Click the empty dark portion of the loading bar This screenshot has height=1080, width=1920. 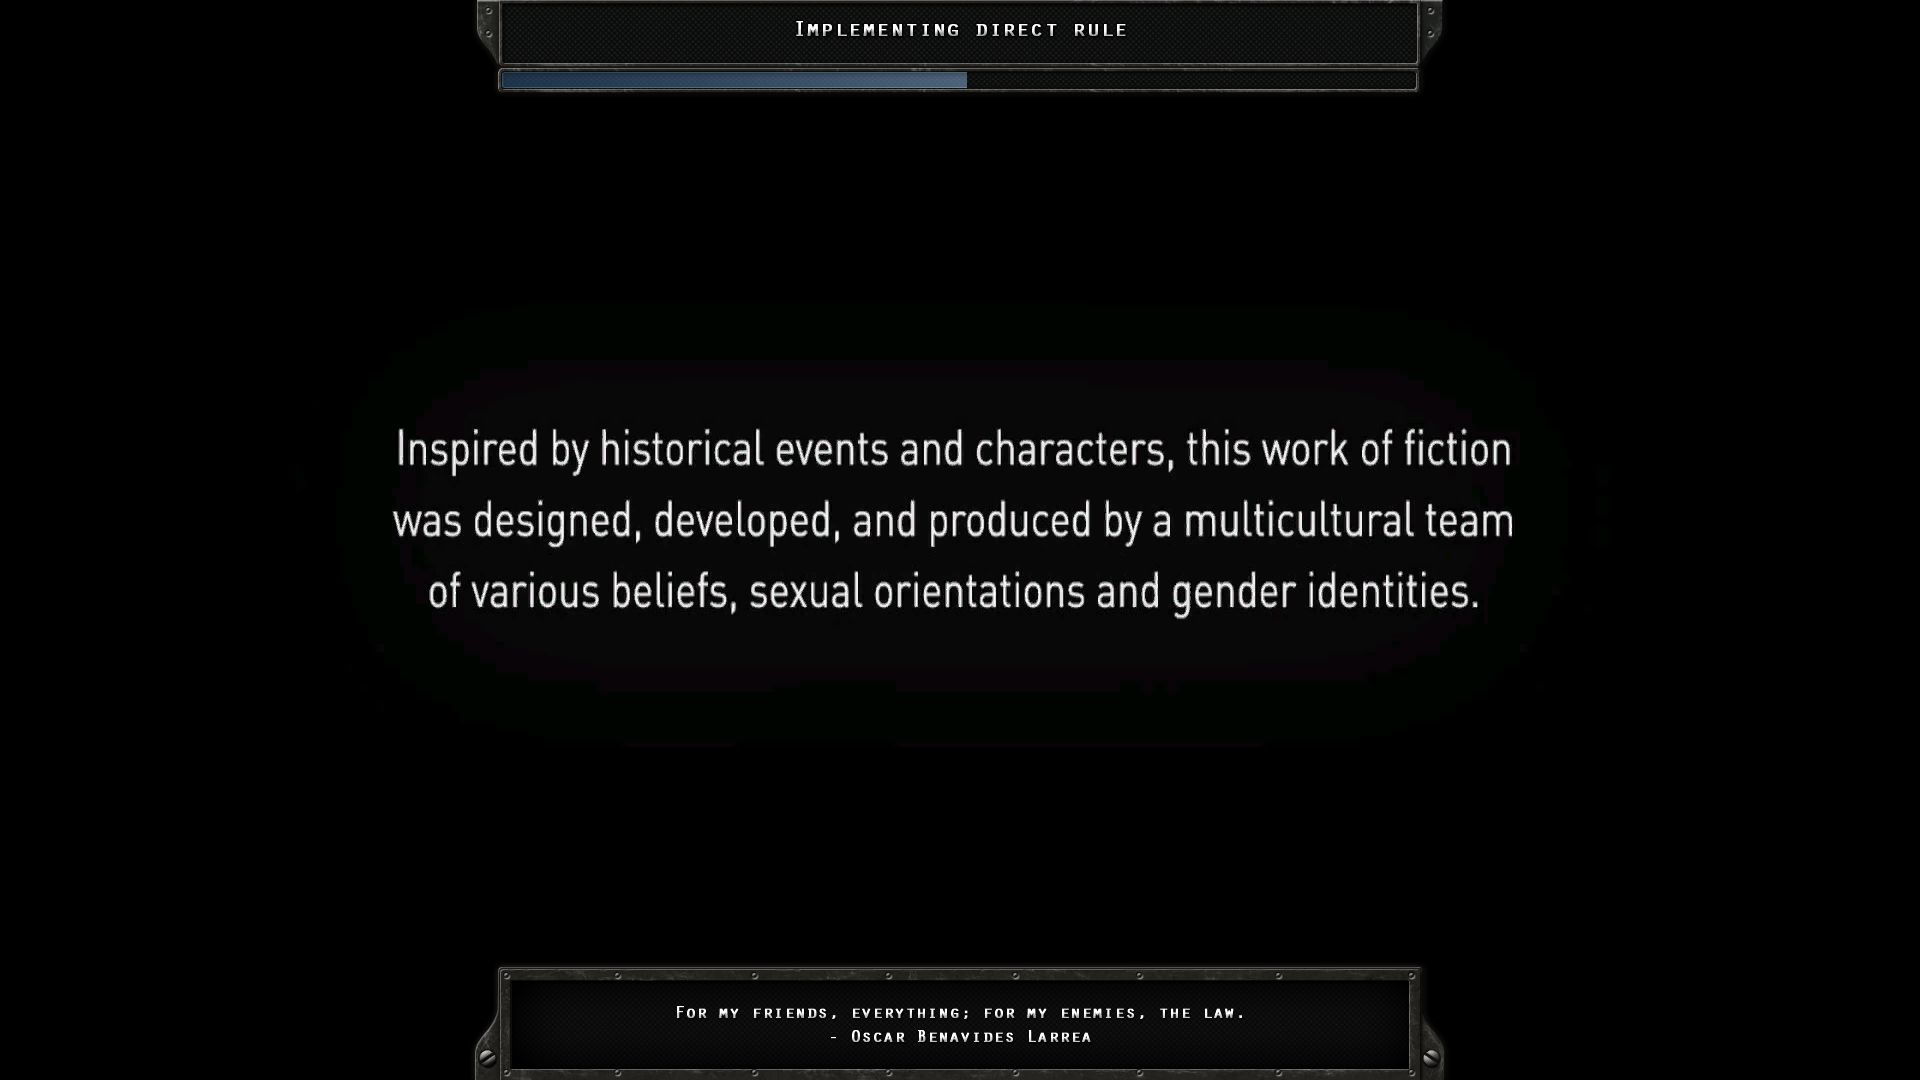(x=1190, y=80)
